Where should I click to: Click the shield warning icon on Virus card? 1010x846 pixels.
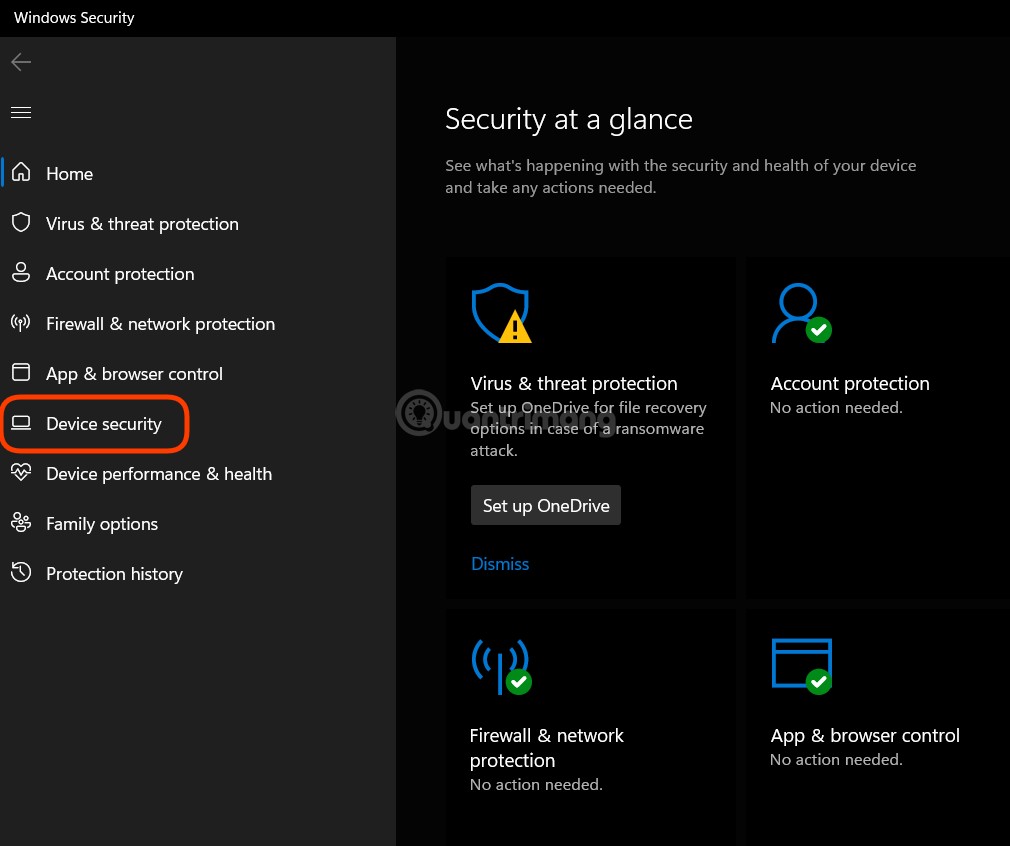(x=501, y=313)
